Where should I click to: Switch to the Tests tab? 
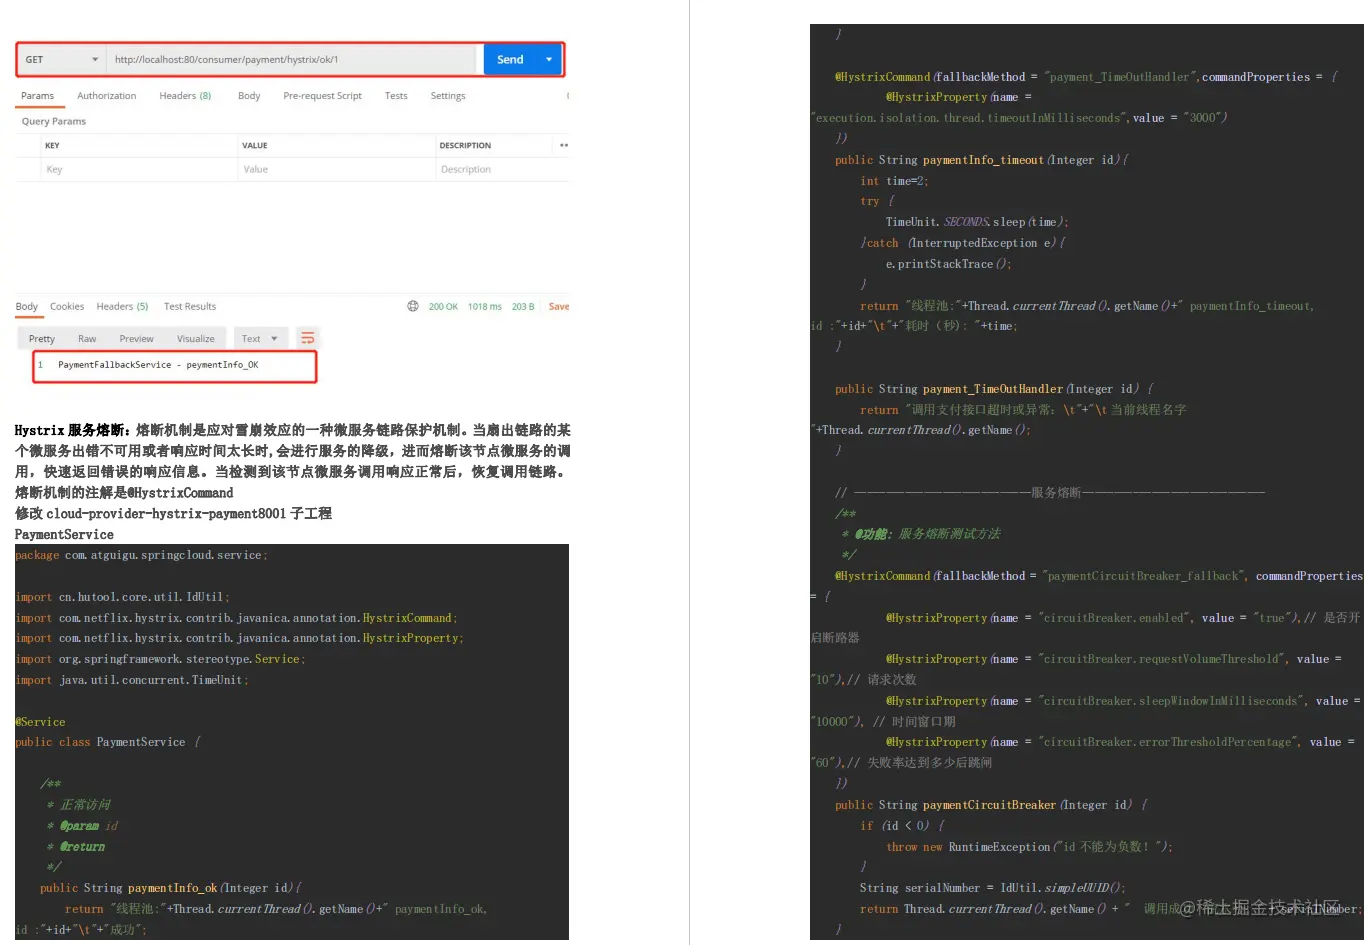tap(396, 95)
